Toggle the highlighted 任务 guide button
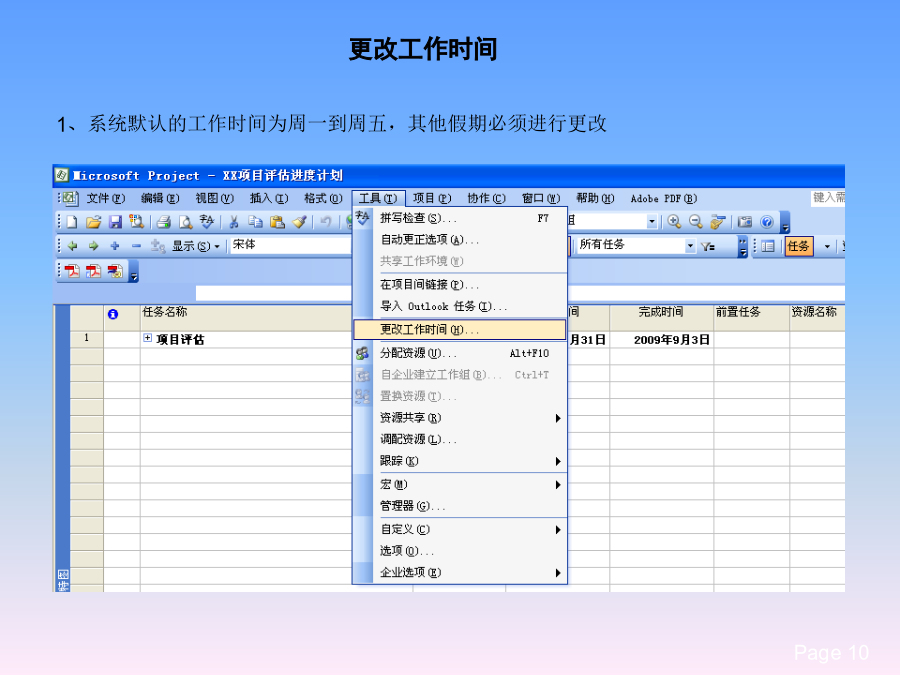 point(798,246)
